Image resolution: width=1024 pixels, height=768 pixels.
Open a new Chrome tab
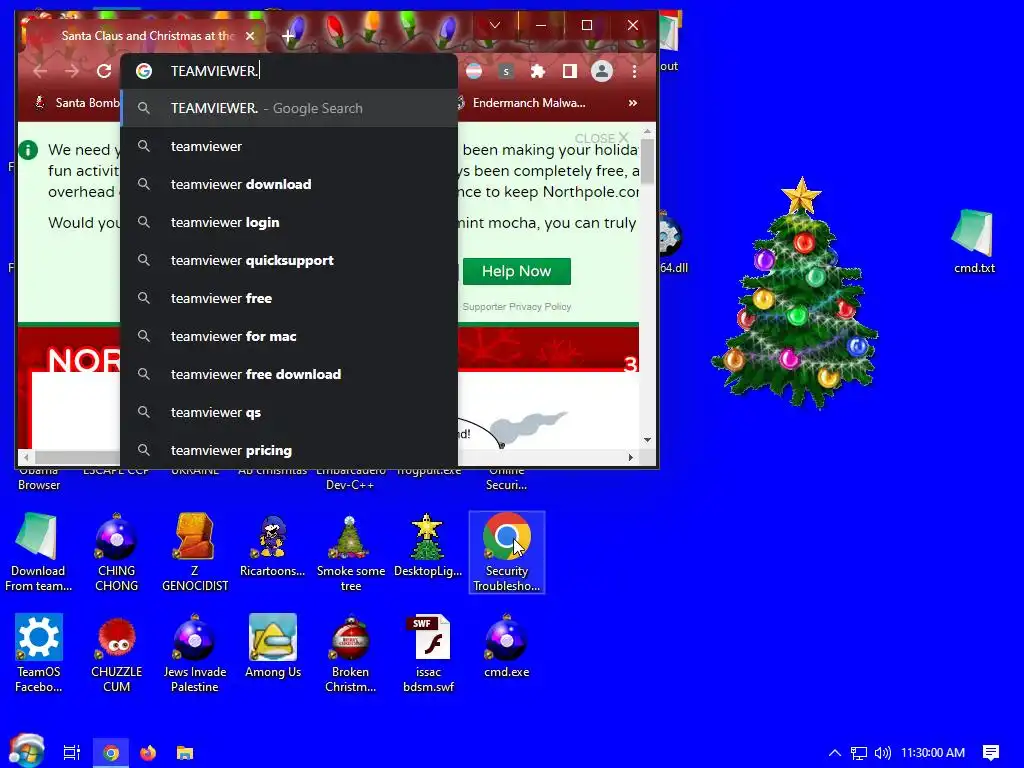288,36
